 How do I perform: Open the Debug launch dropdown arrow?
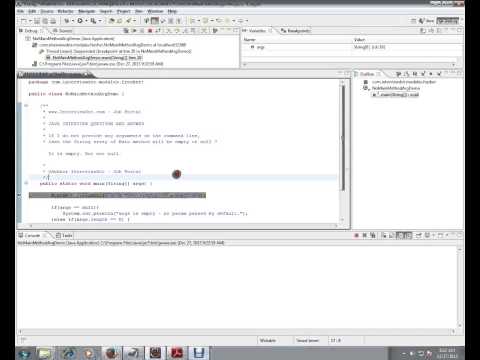(x=73, y=21)
